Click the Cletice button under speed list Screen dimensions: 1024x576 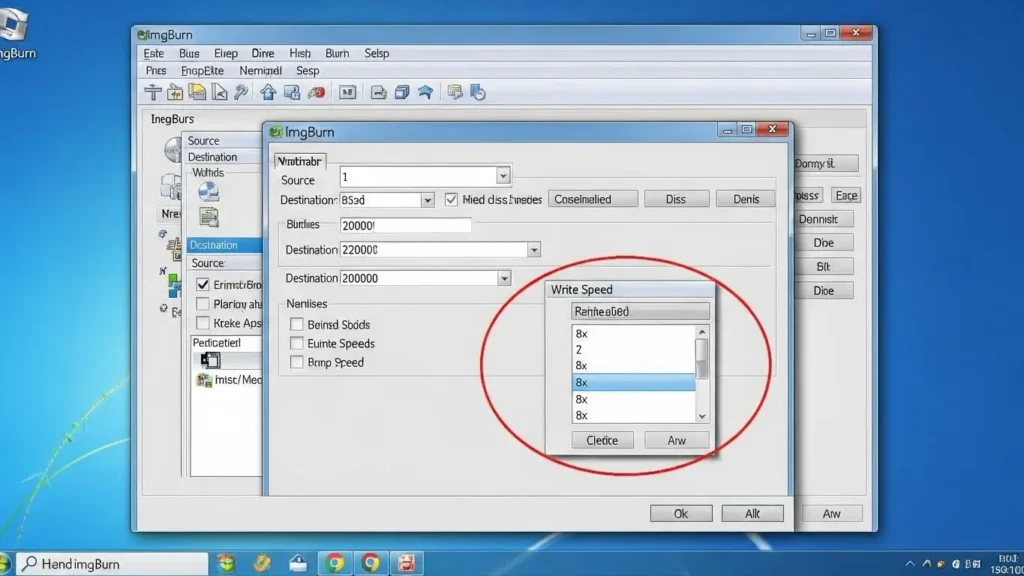(x=602, y=440)
